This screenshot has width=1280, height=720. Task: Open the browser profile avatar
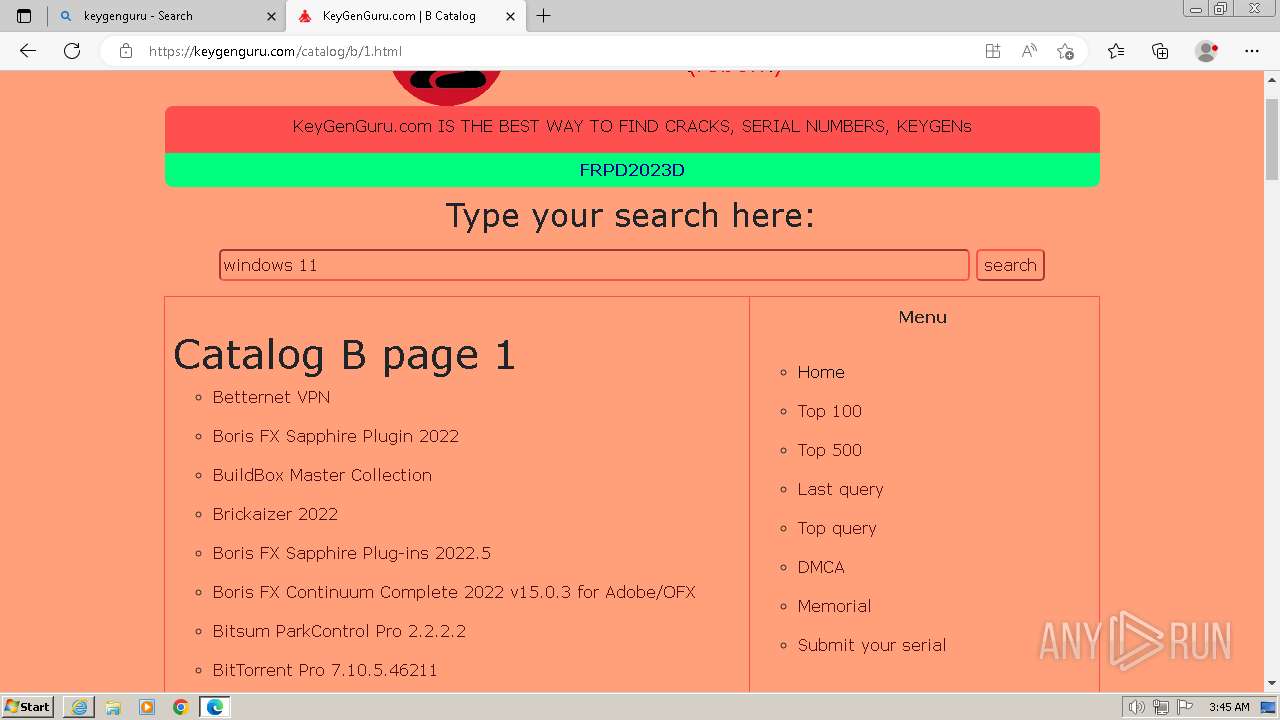click(x=1206, y=51)
